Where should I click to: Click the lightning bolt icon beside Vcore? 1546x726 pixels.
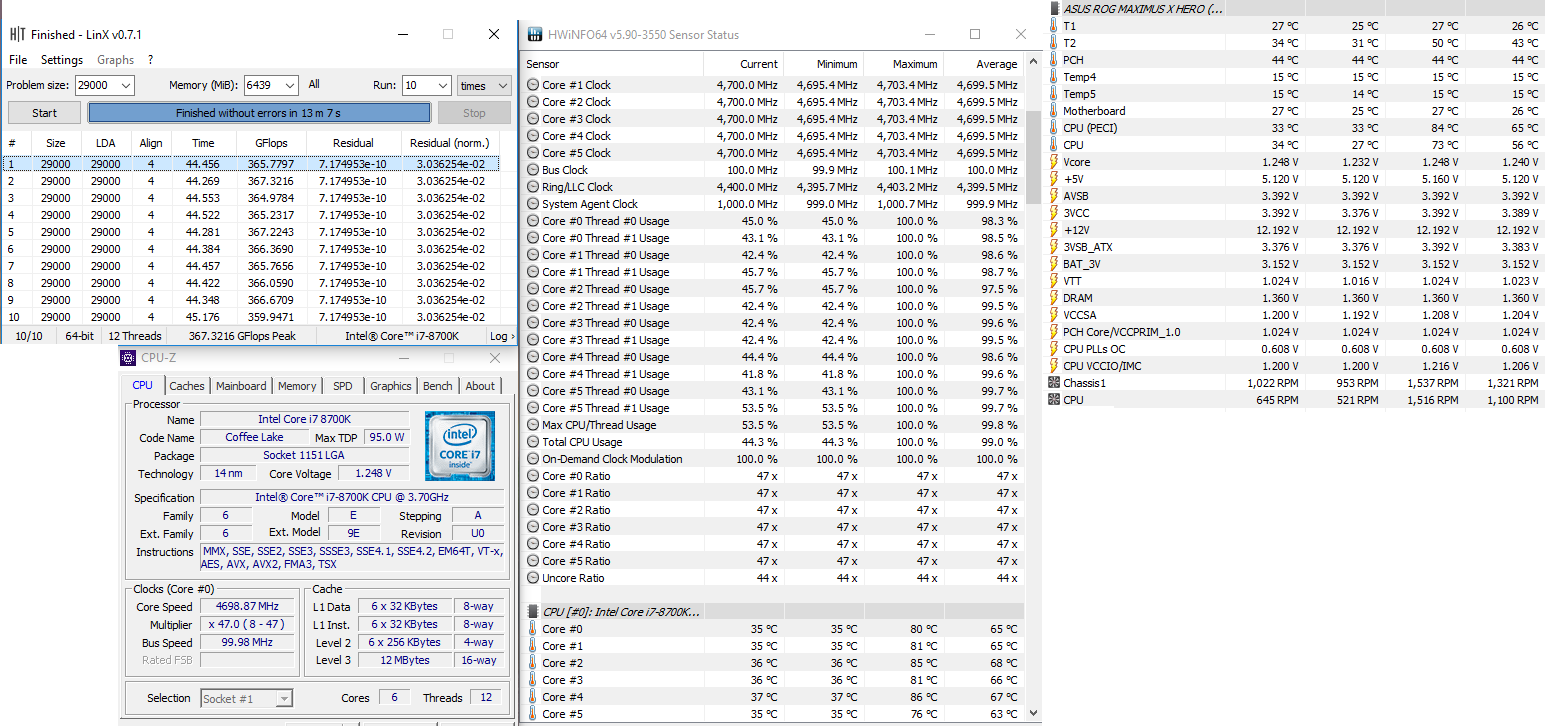(x=1053, y=162)
